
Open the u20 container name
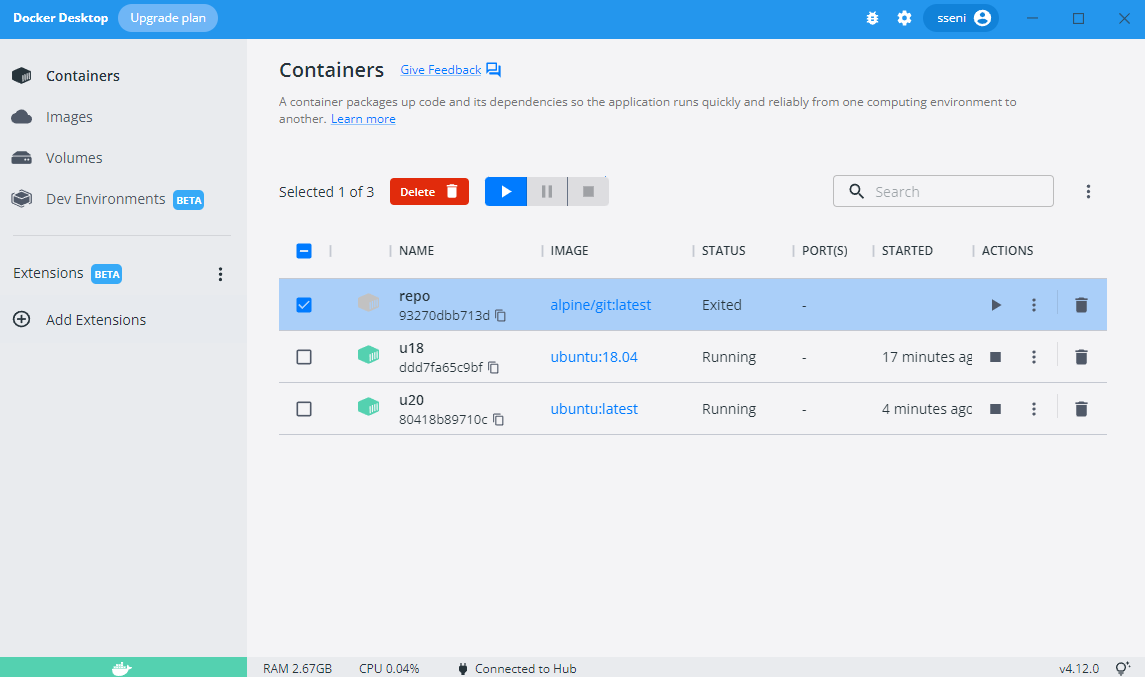coord(411,400)
